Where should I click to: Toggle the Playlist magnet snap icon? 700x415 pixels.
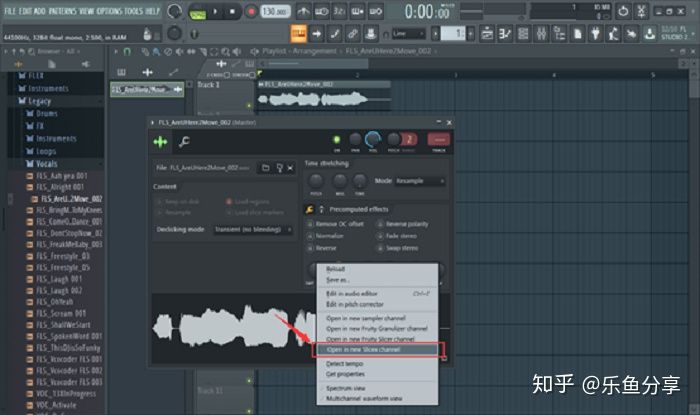tap(127, 52)
